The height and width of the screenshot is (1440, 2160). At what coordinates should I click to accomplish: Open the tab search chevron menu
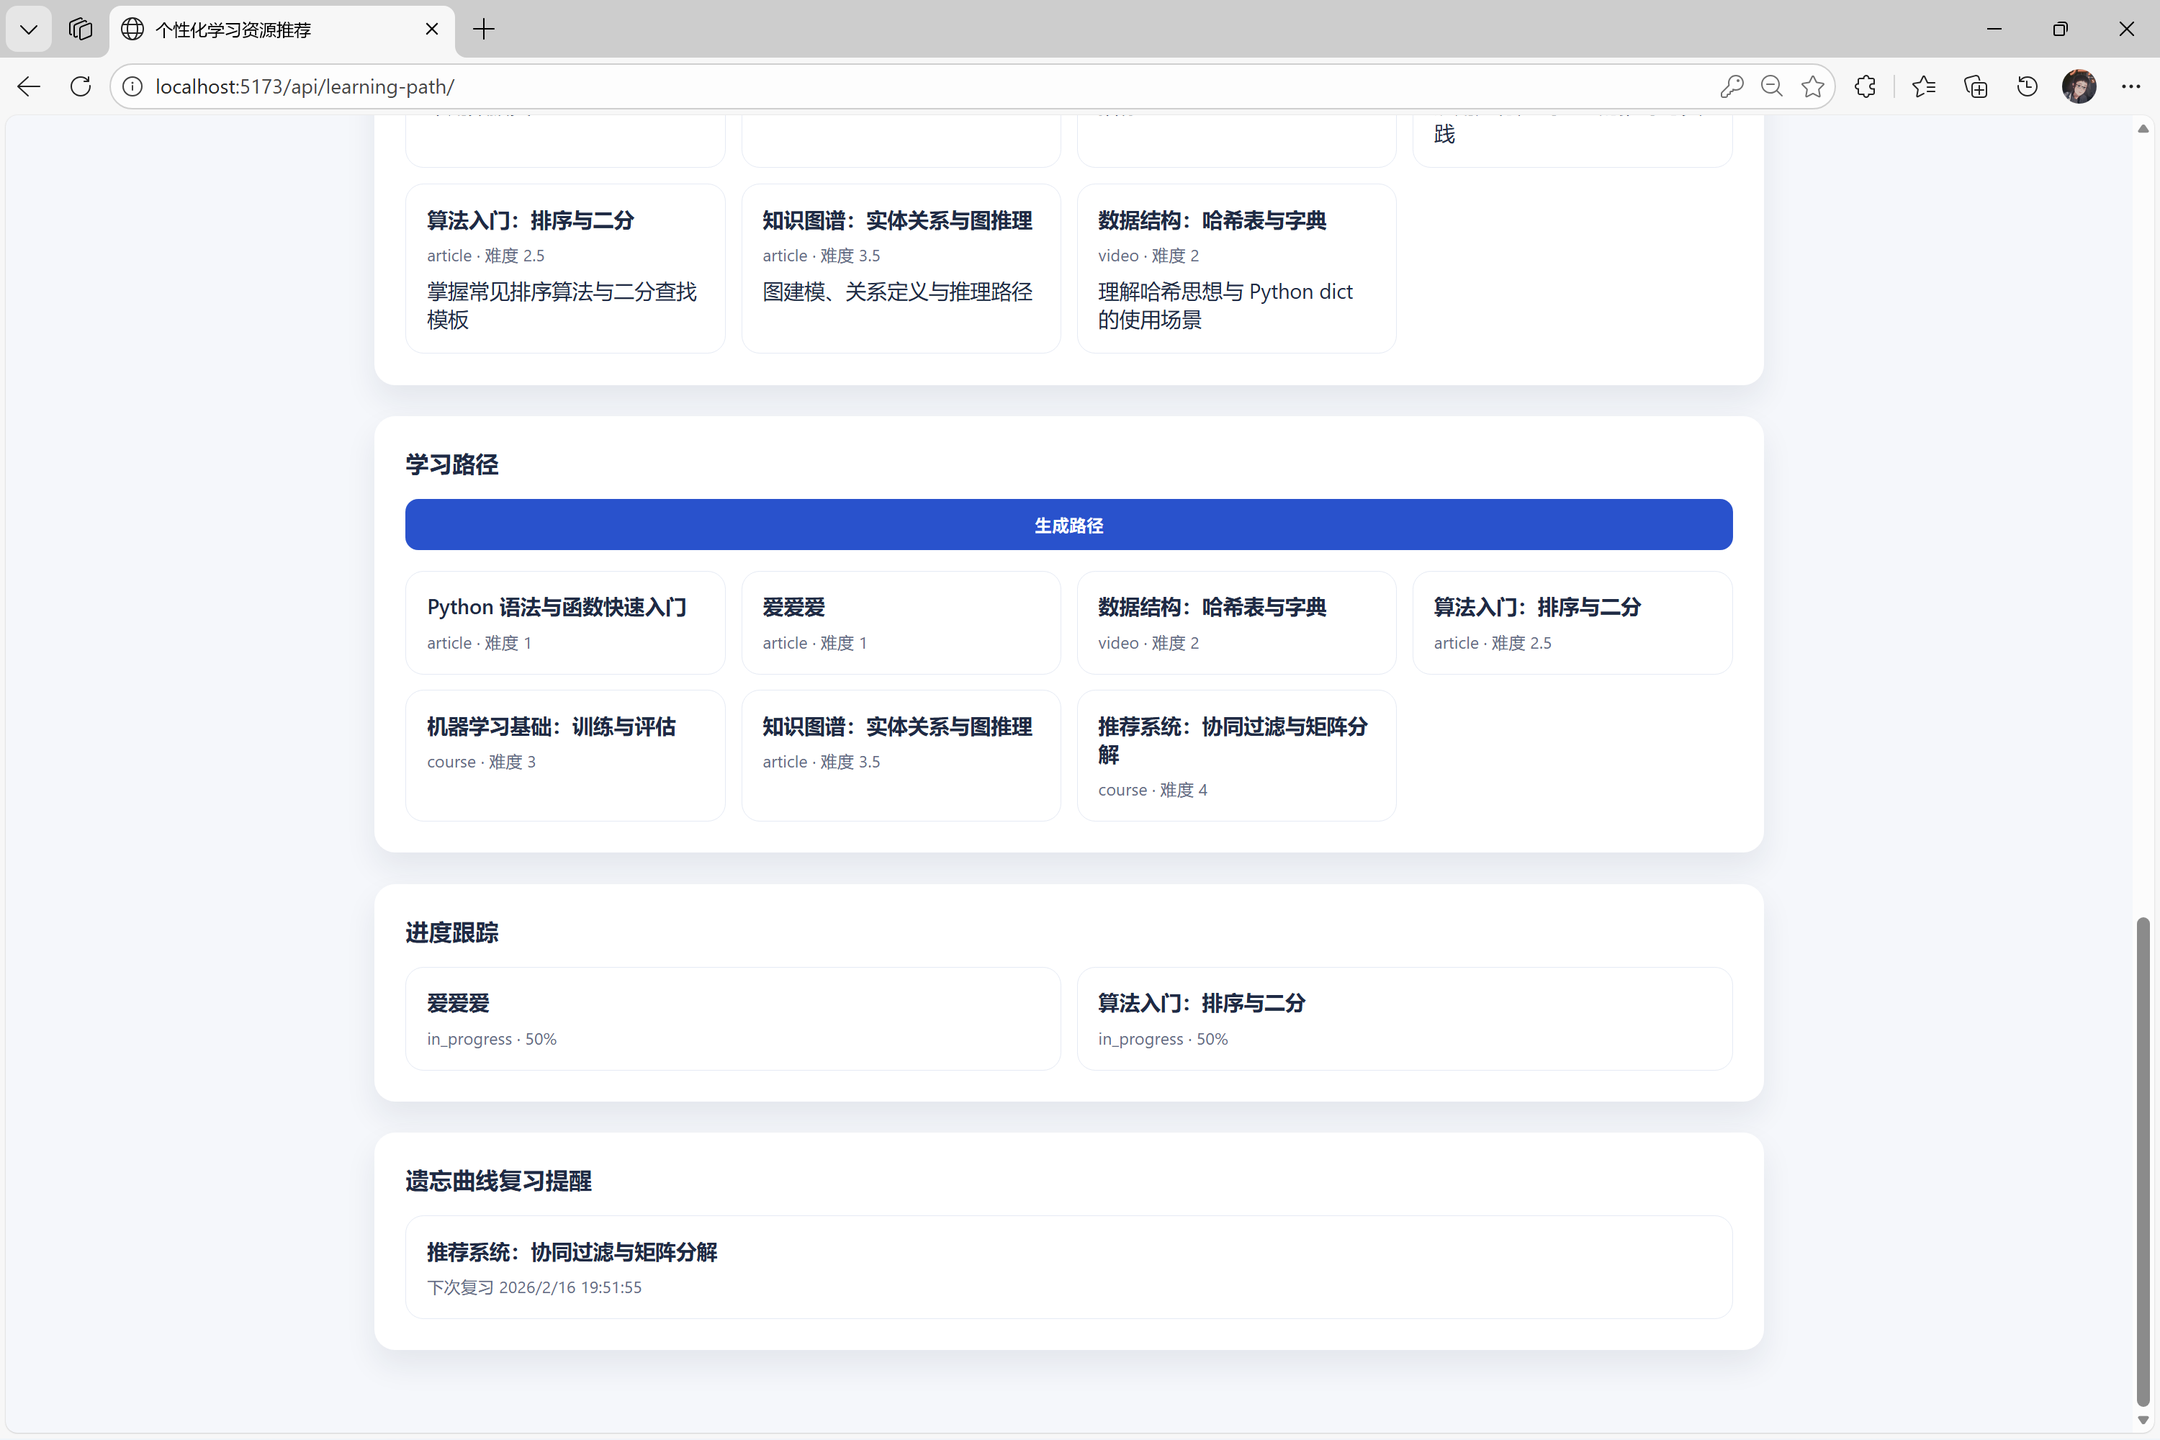tap(28, 29)
